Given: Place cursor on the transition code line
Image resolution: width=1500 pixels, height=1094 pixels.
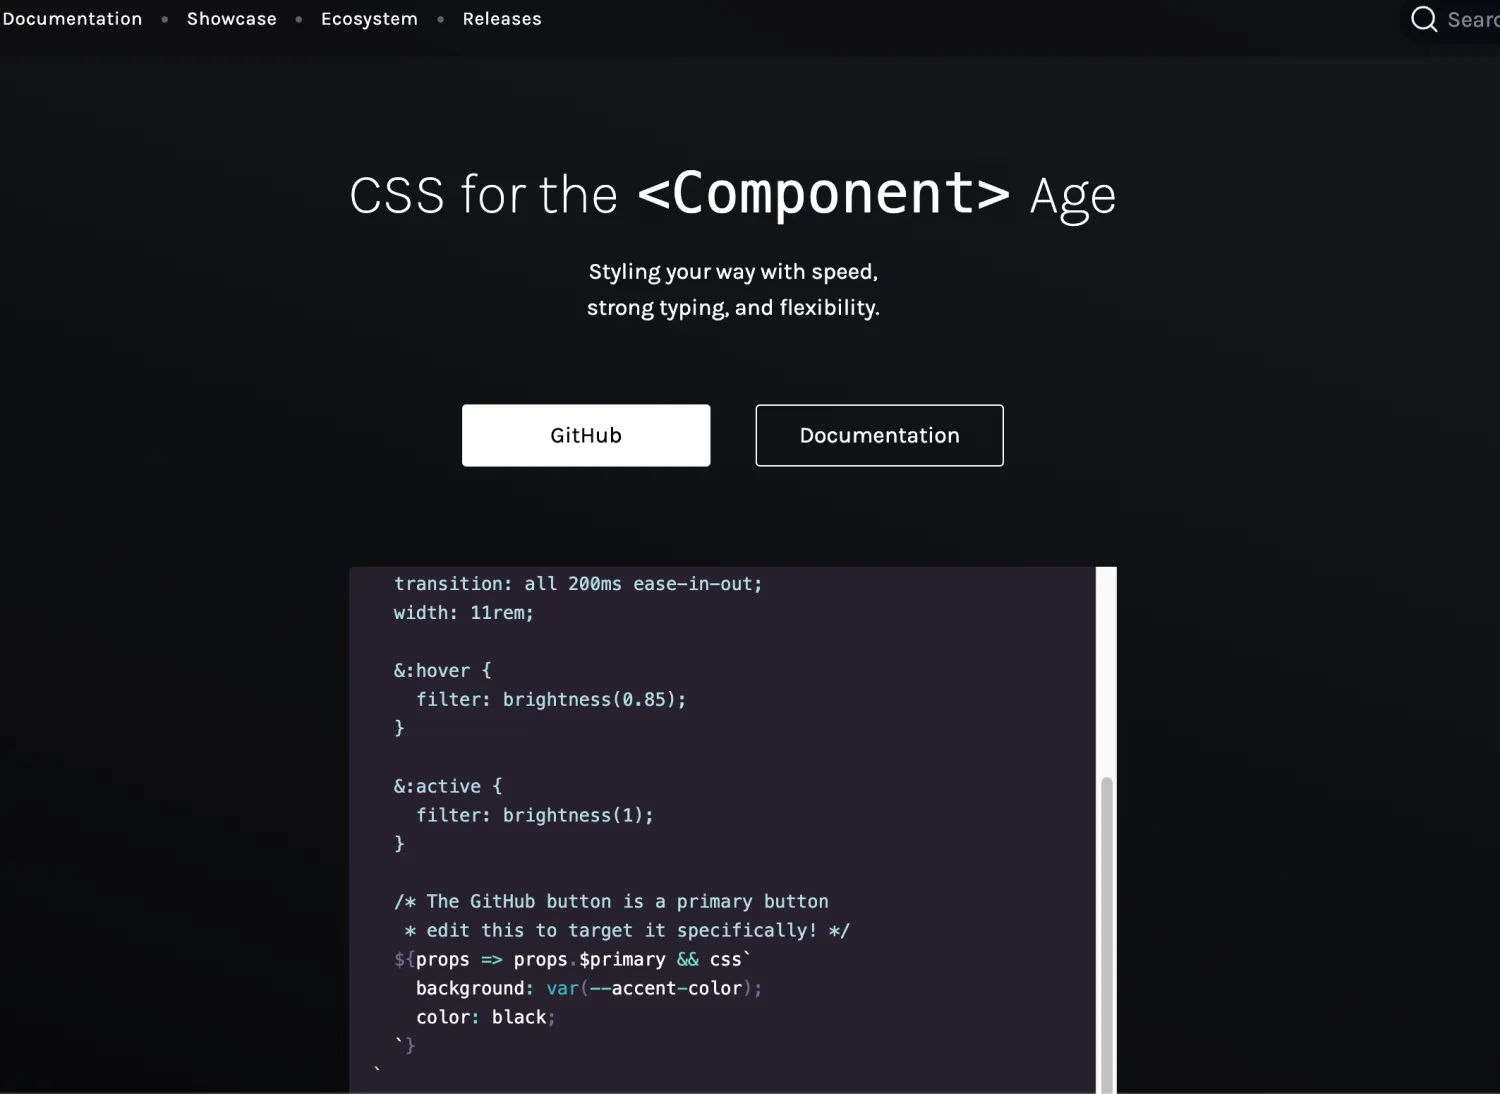Looking at the screenshot, I should pos(577,584).
